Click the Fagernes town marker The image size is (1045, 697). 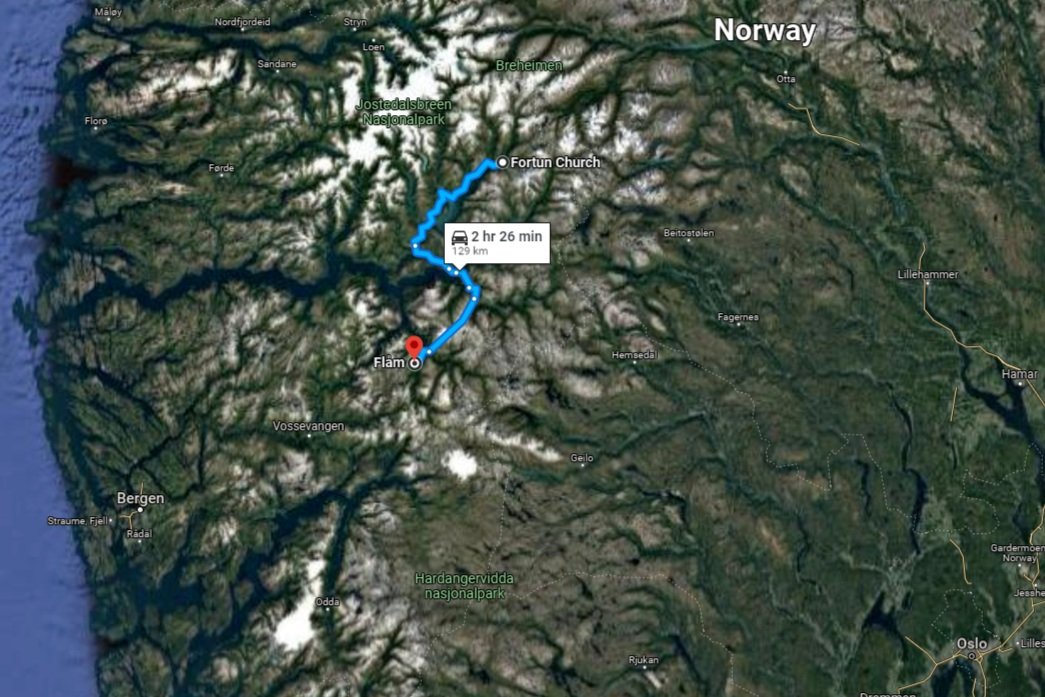738,325
